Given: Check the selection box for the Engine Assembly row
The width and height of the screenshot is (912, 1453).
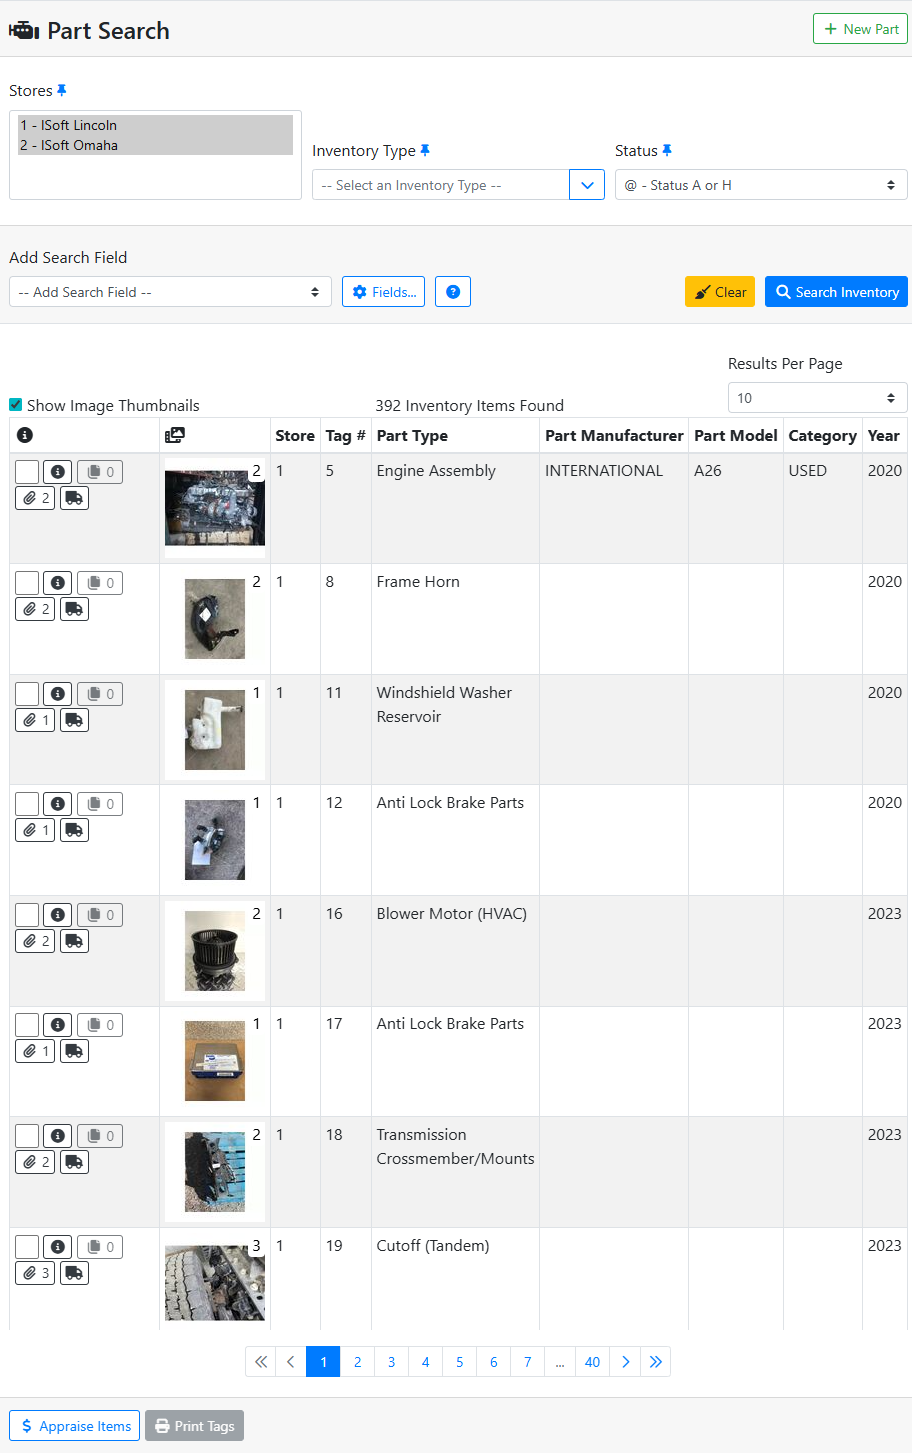Looking at the screenshot, I should point(26,471).
